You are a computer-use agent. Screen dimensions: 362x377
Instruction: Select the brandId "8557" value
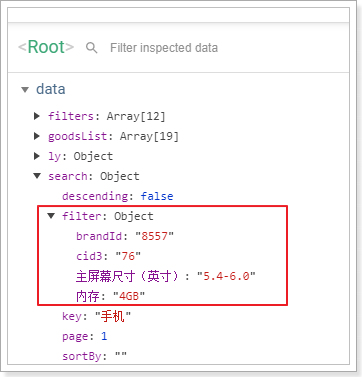pos(154,236)
